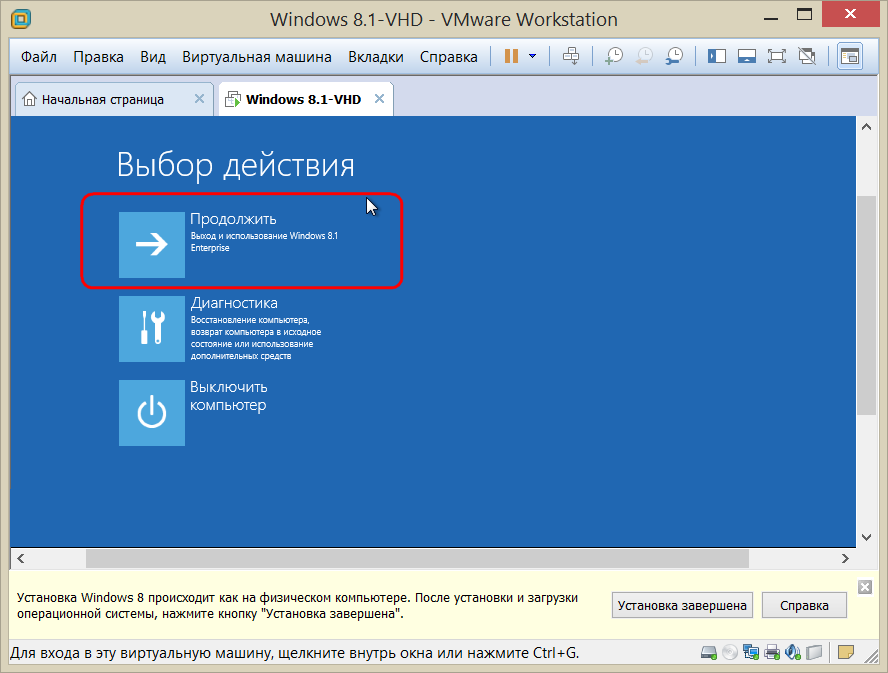888x673 pixels.
Task: Open the snapshot manager
Action: [674, 56]
